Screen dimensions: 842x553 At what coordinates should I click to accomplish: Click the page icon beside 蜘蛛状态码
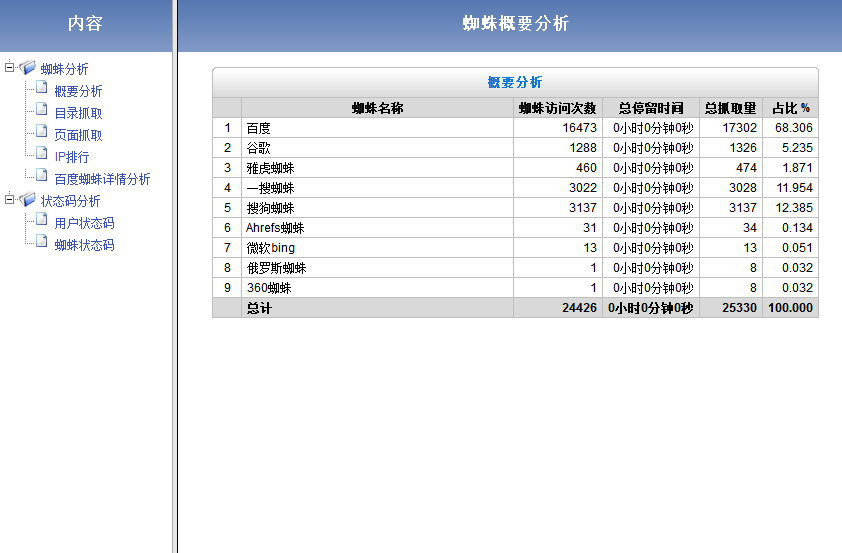click(42, 241)
